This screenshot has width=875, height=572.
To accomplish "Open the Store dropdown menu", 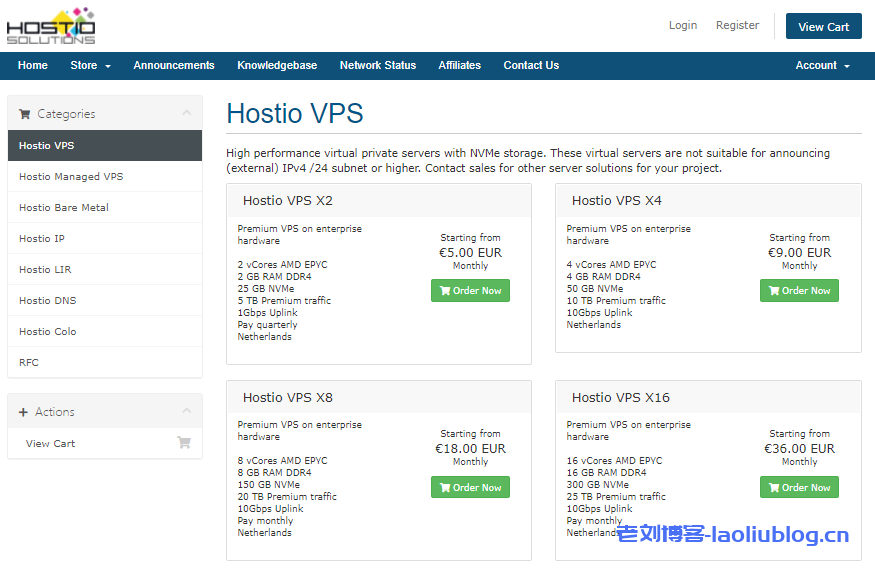I will click(x=90, y=66).
